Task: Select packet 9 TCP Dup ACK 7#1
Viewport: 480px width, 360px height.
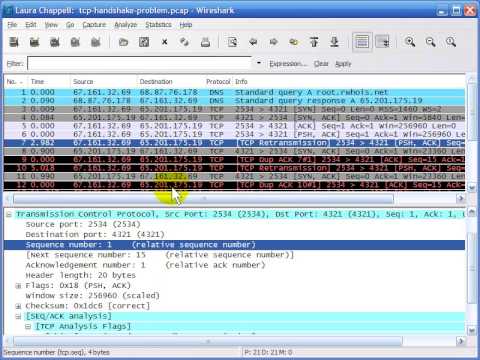Action: [x=235, y=160]
